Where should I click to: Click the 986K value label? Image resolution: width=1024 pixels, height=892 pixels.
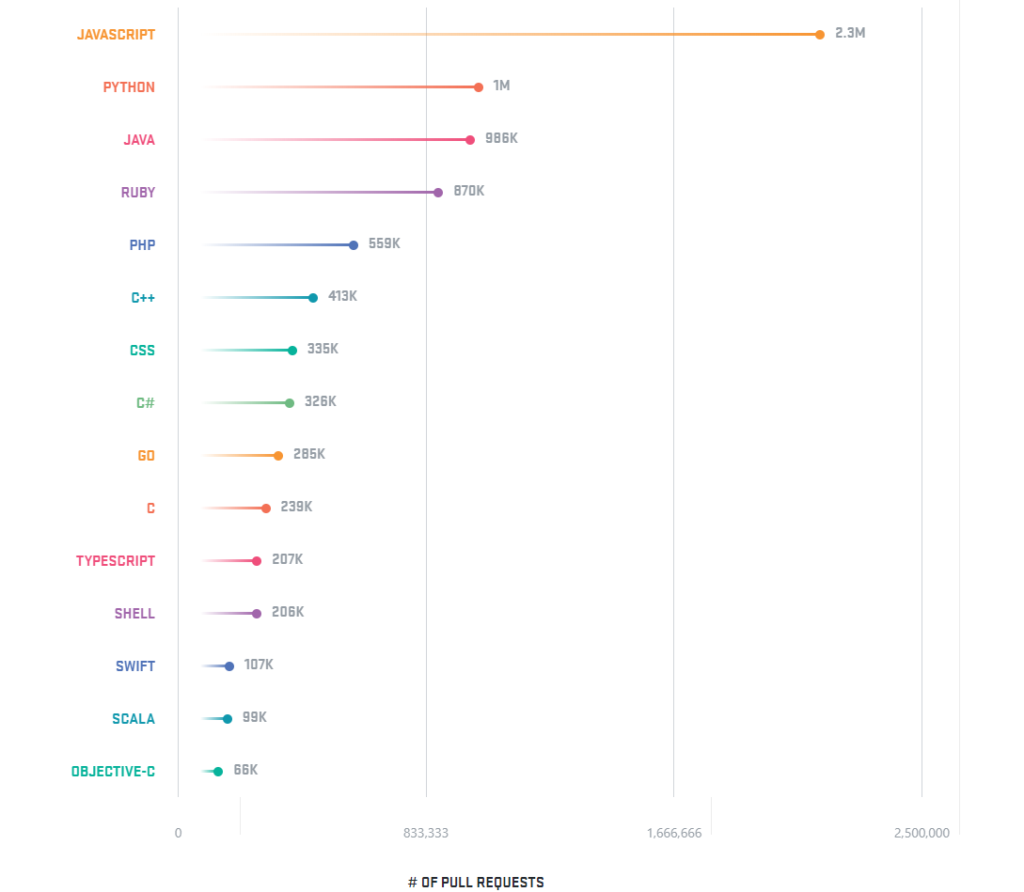coord(501,138)
